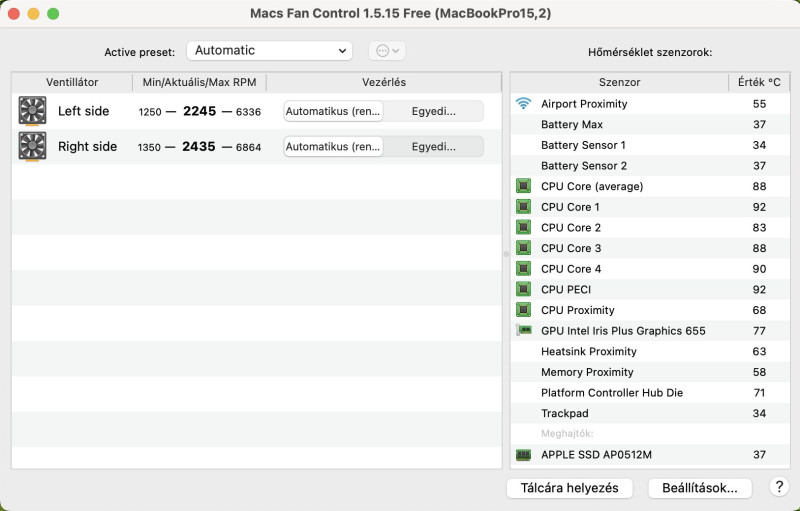800x511 pixels.
Task: Choose Egyedi control for Right side fan
Action: pyautogui.click(x=433, y=147)
